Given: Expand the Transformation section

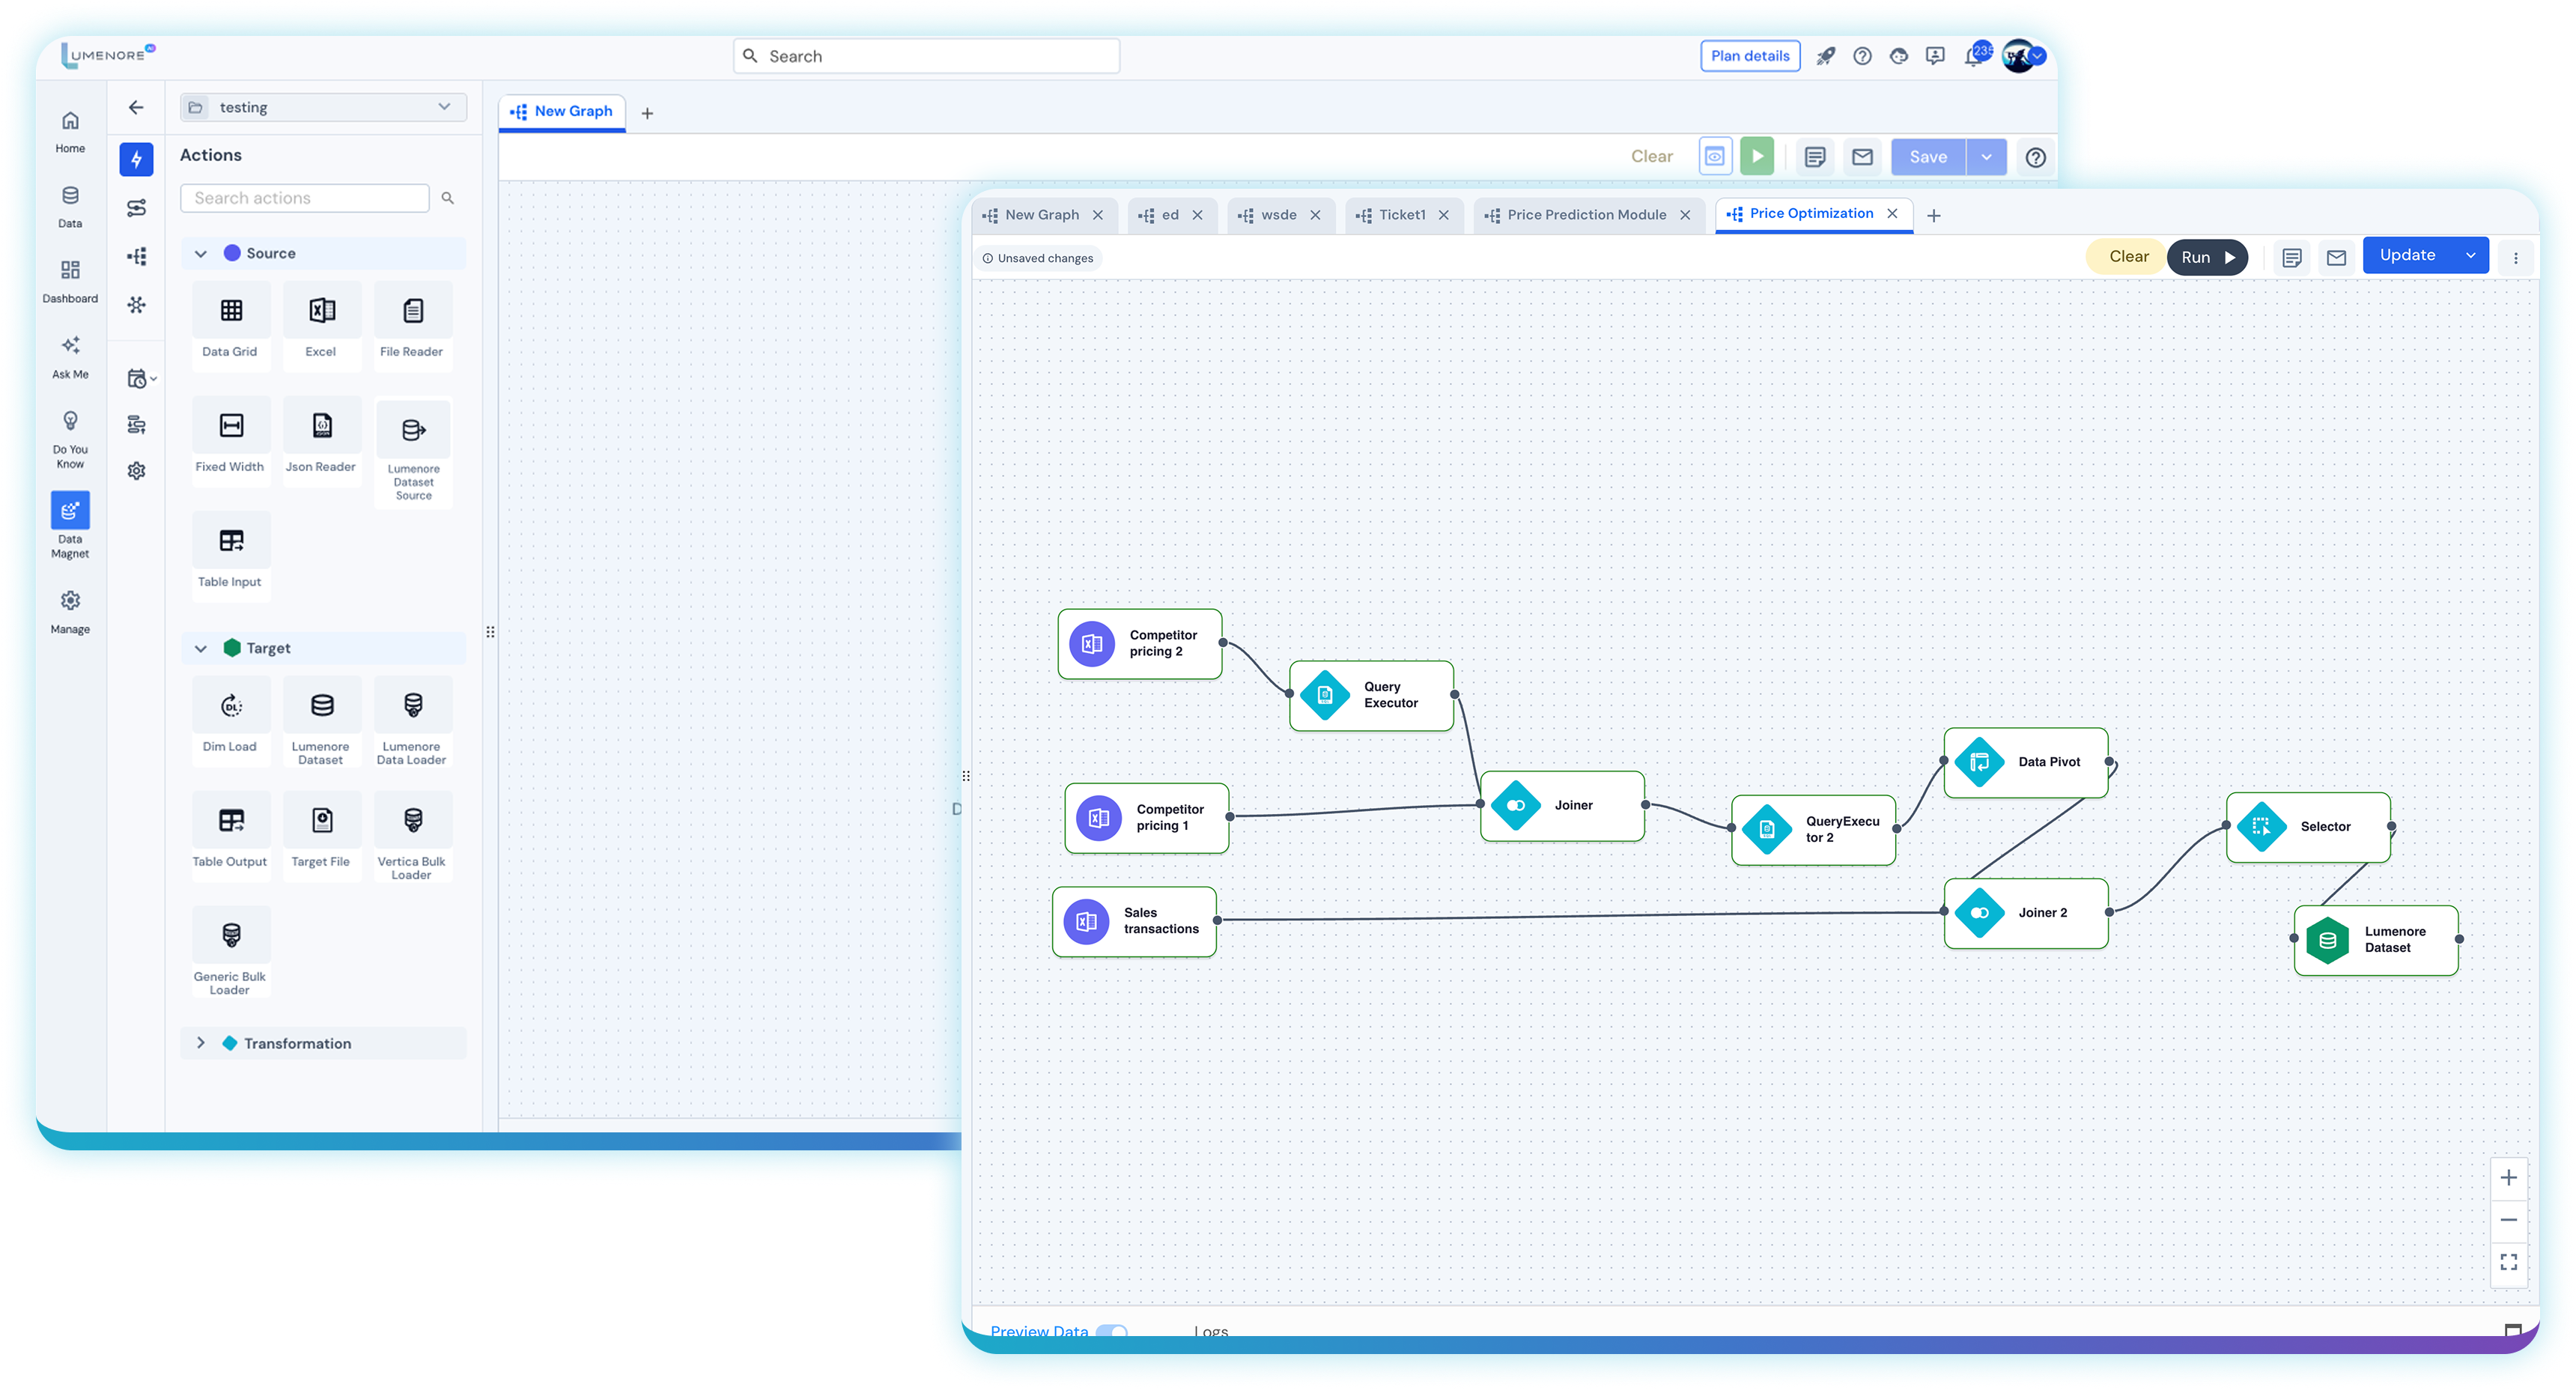Looking at the screenshot, I should [x=201, y=1043].
